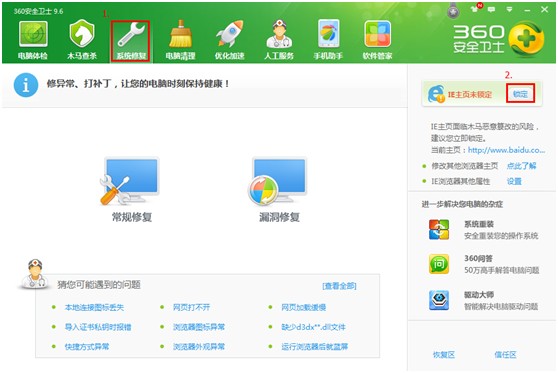Screen dimensions: 558x373
Task: Open 网页打不开 problem link
Action: pos(191,307)
